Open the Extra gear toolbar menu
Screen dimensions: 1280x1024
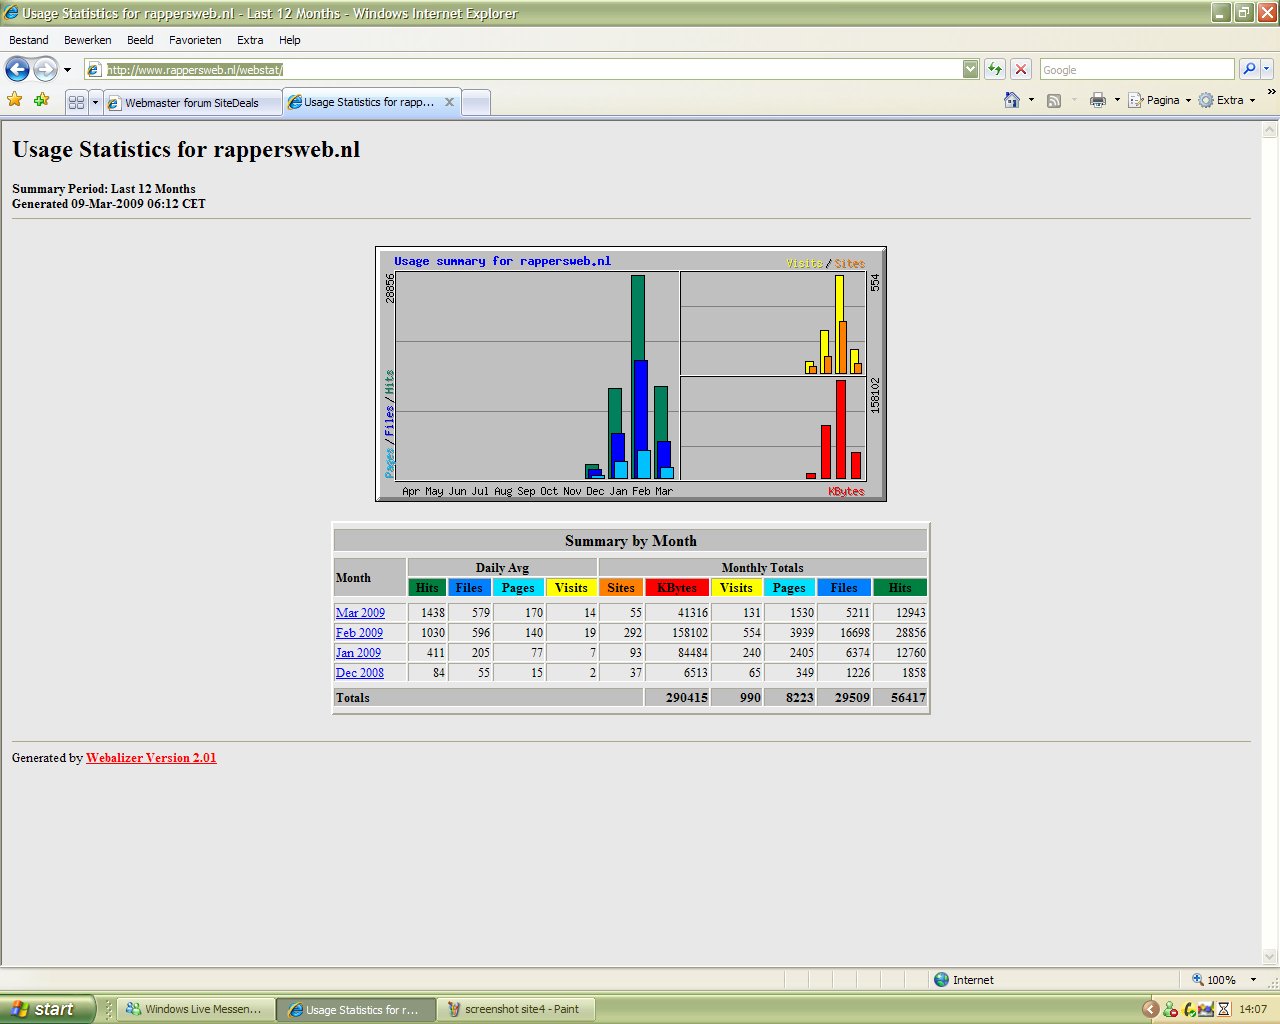[x=1226, y=100]
